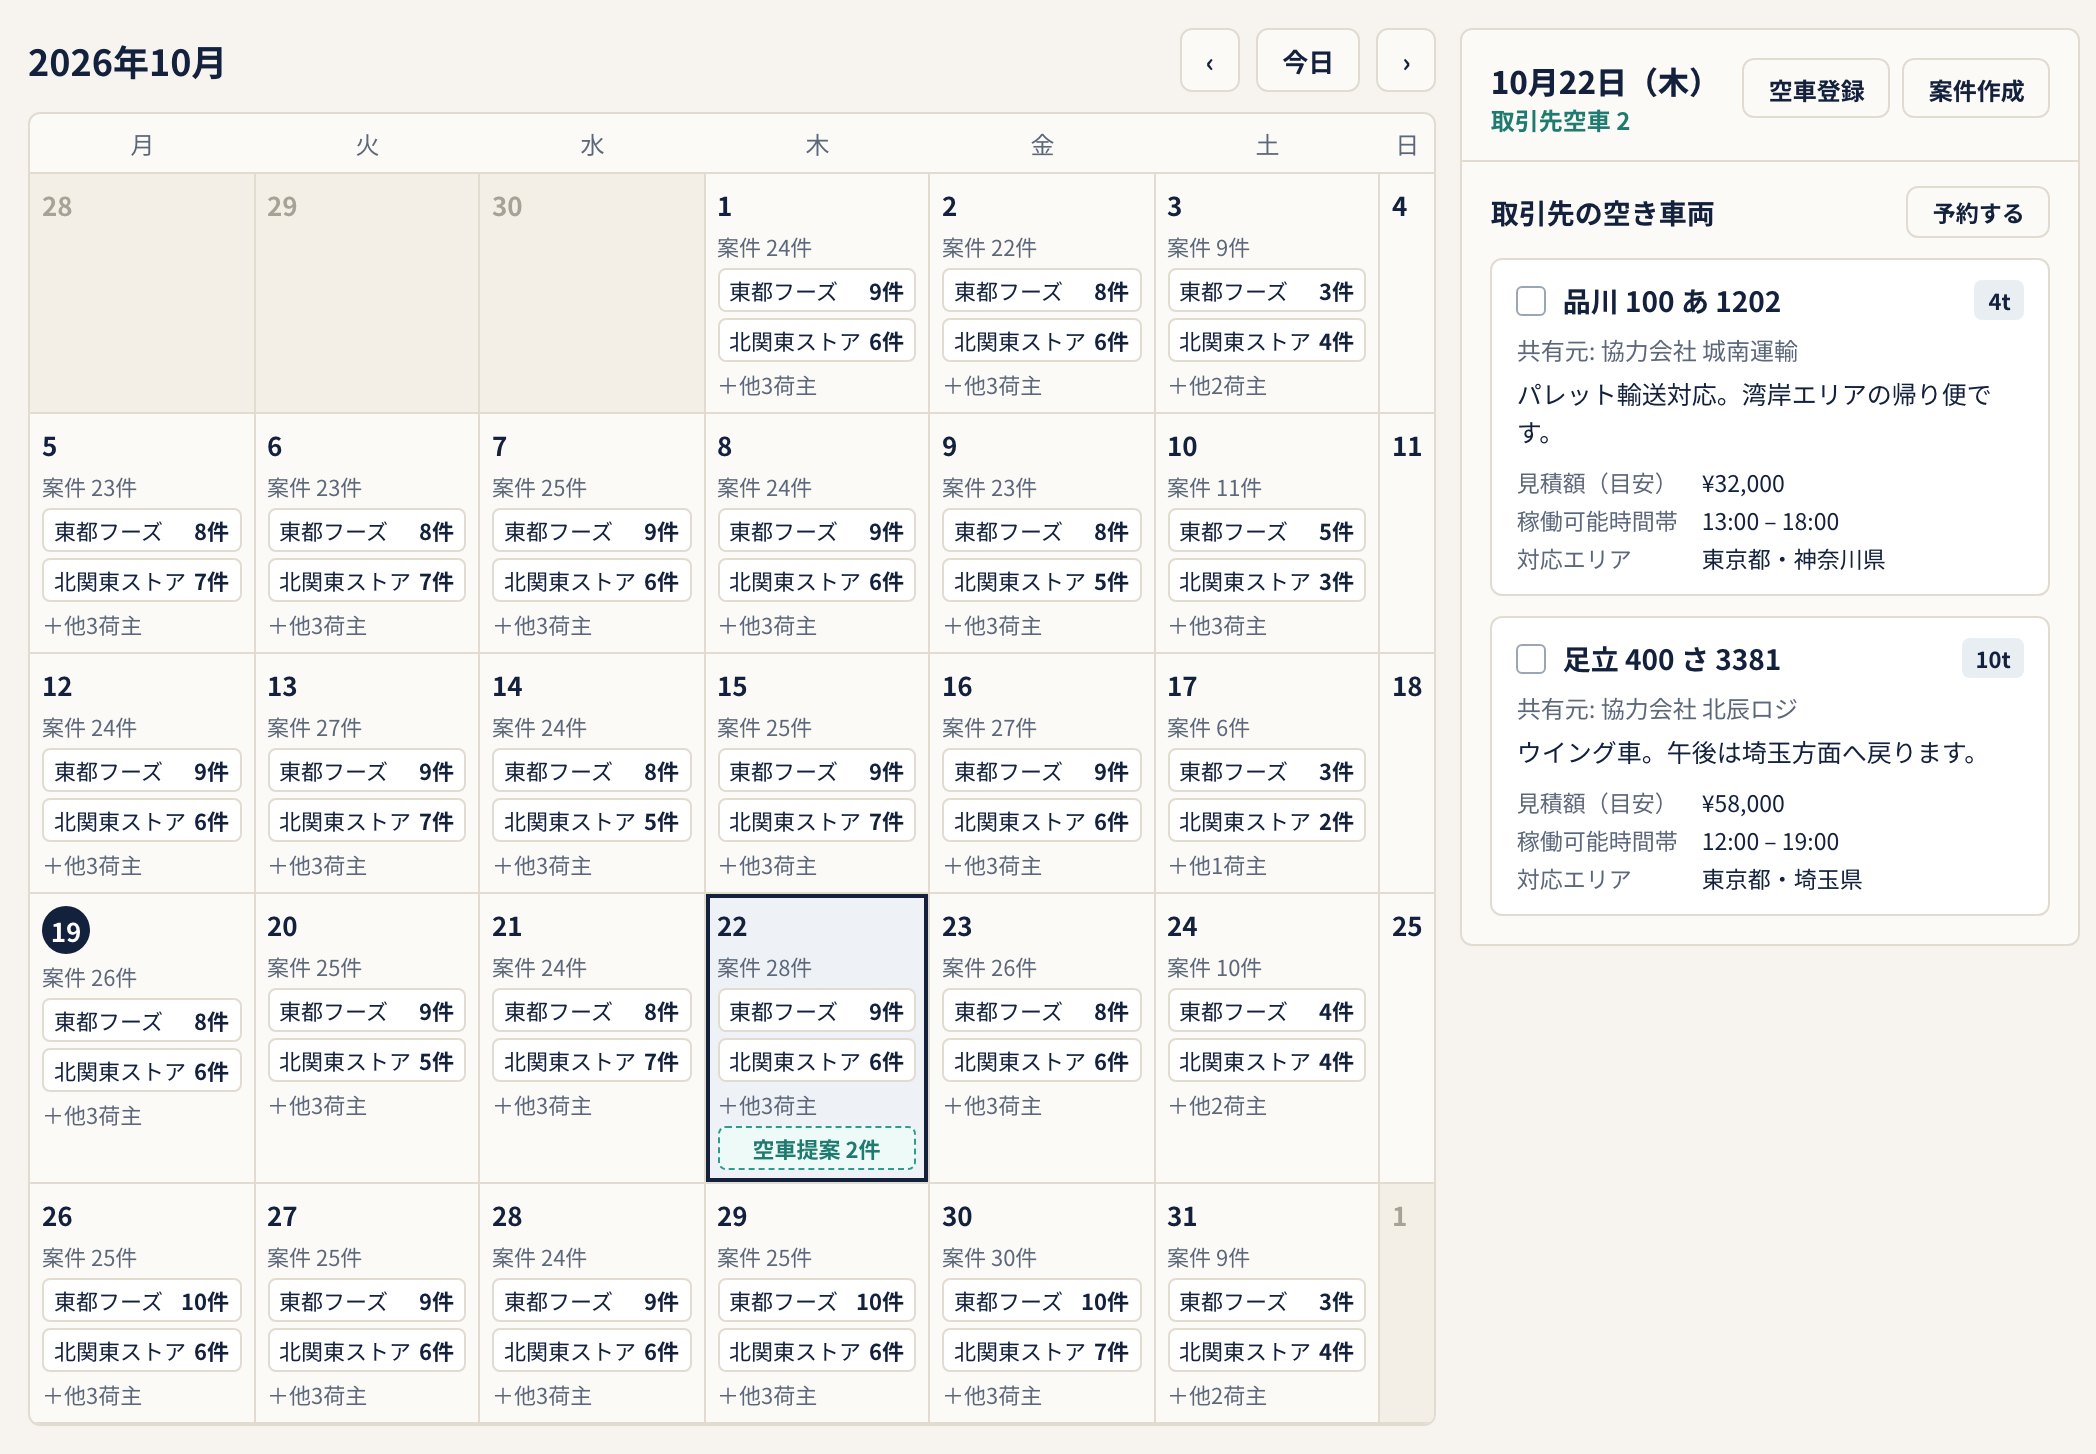Expand ＋他1荷主 on October 17
The height and width of the screenshot is (1454, 2096).
pos(1217,866)
